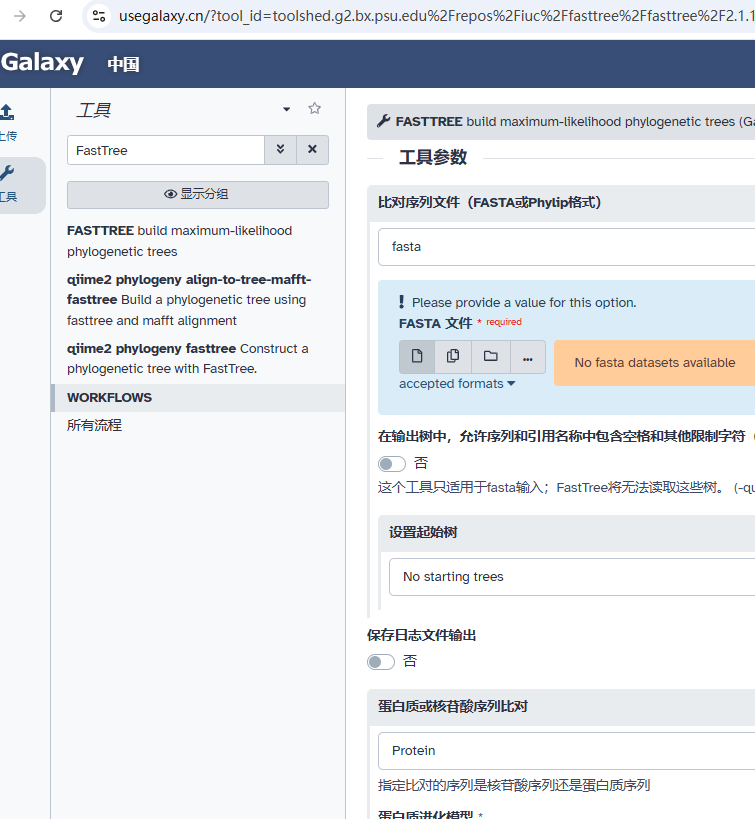Select dataset collection folder icon
Screen dimensions: 755x819
pyautogui.click(x=491, y=357)
